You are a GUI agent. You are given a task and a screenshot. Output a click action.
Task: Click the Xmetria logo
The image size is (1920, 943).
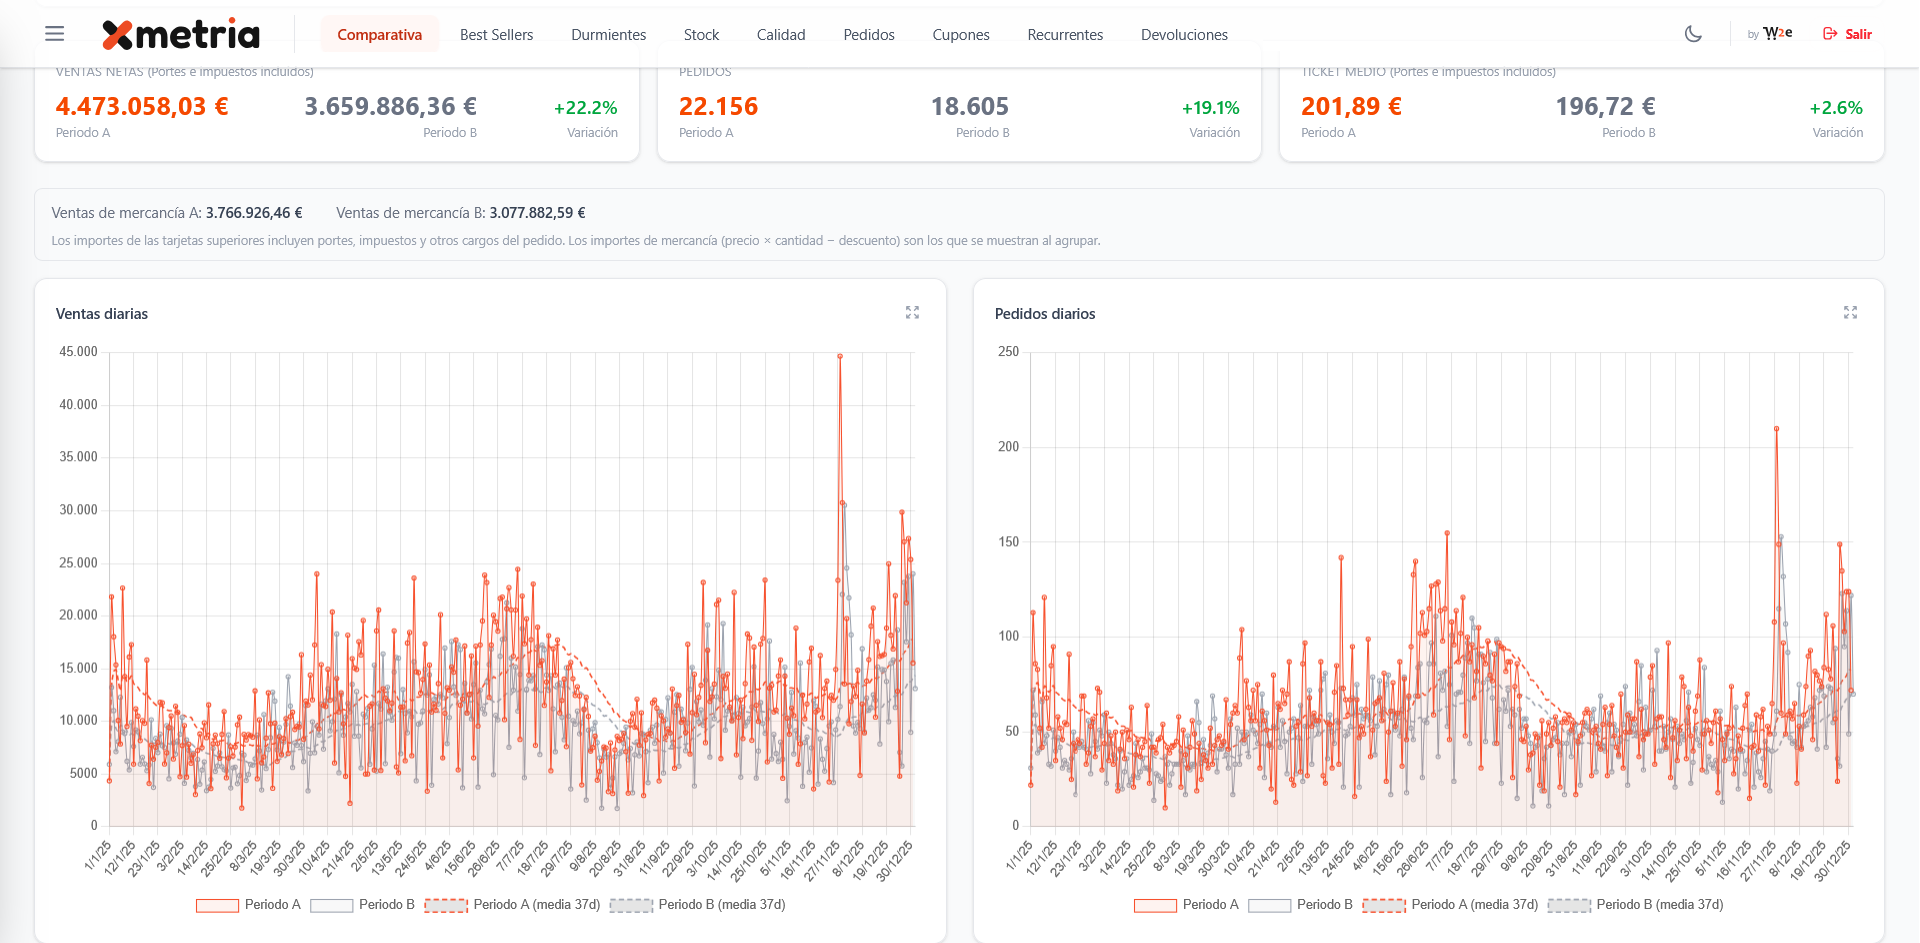point(181,34)
